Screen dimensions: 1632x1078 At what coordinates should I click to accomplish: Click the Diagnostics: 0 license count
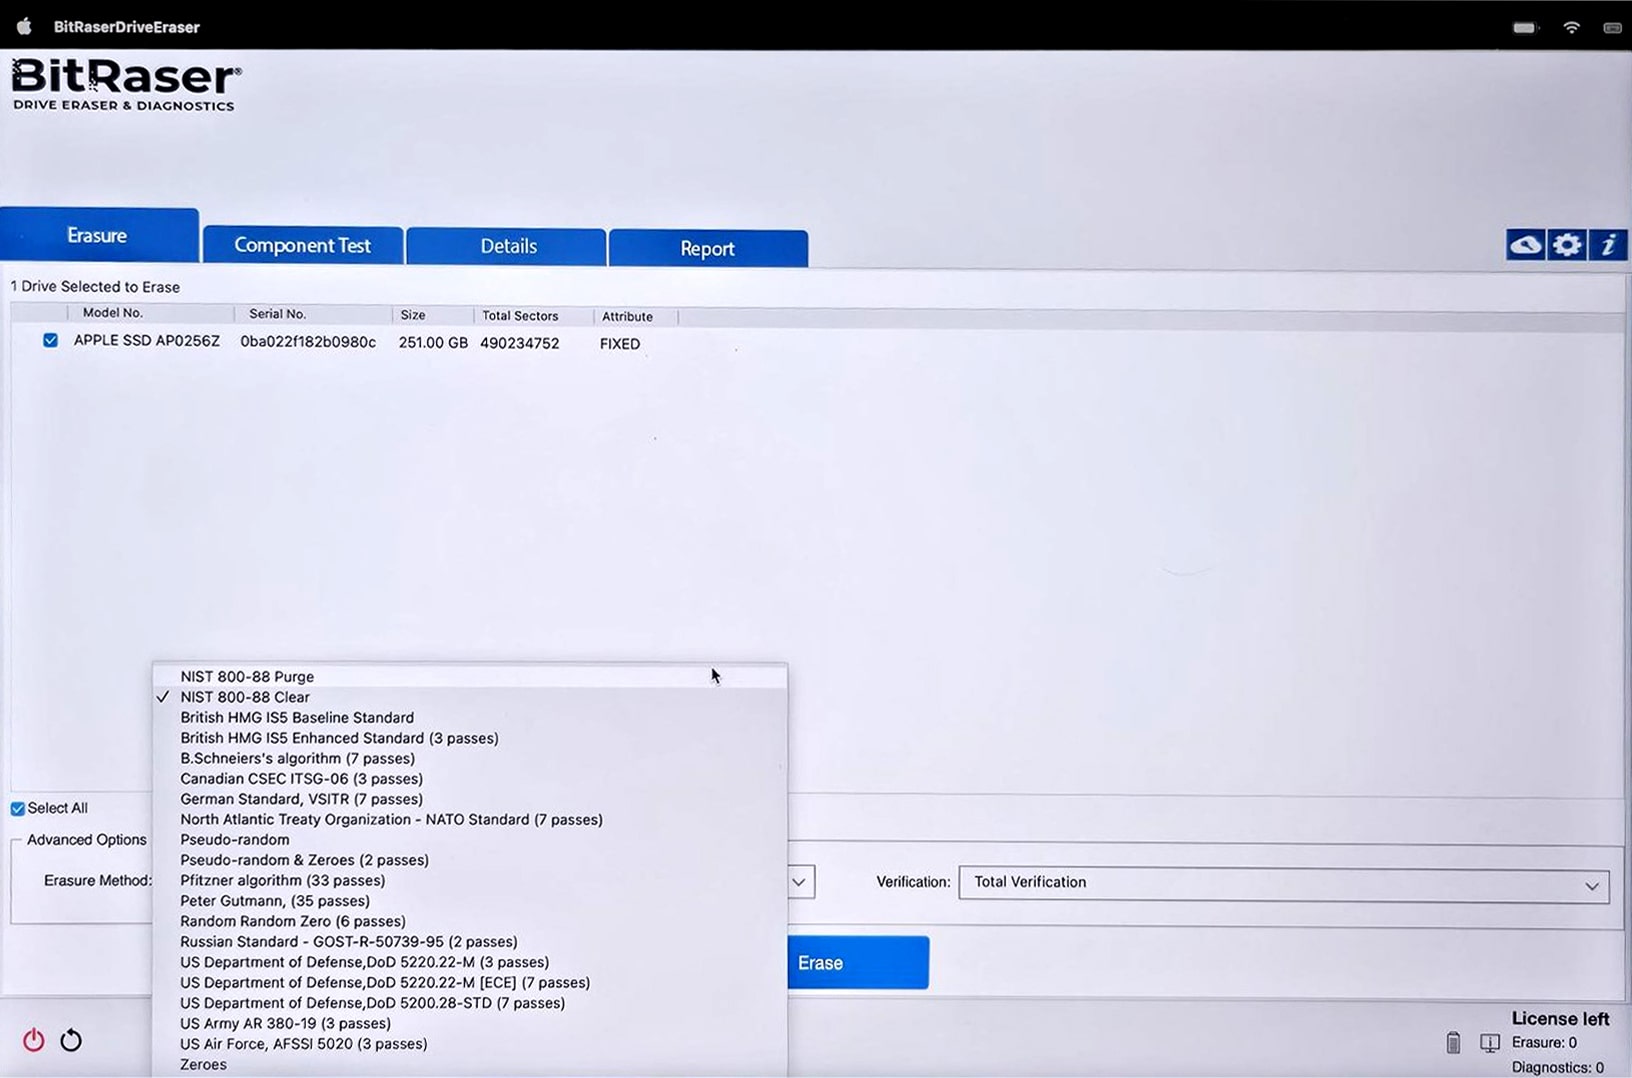coord(1557,1068)
